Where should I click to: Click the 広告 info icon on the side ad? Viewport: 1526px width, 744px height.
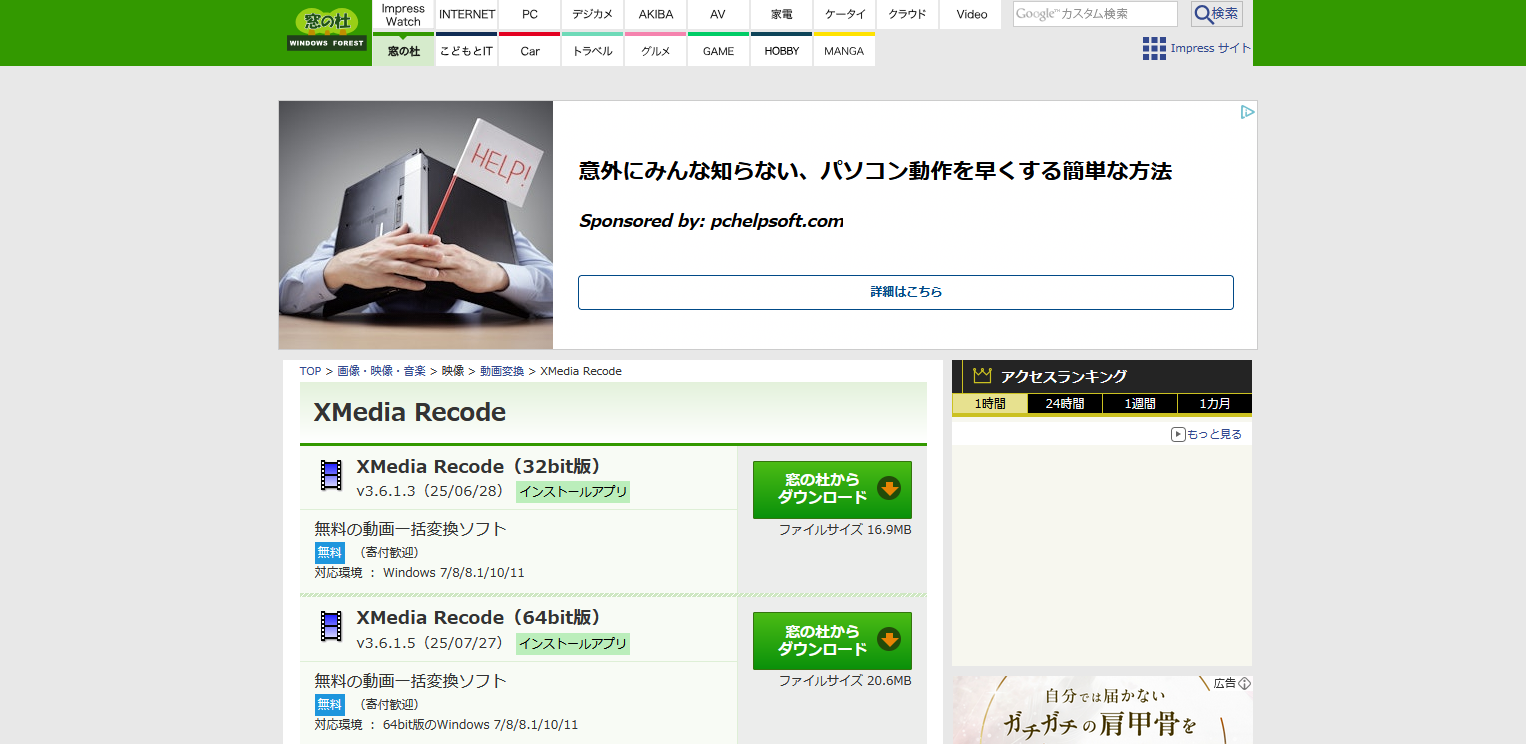(x=1245, y=684)
